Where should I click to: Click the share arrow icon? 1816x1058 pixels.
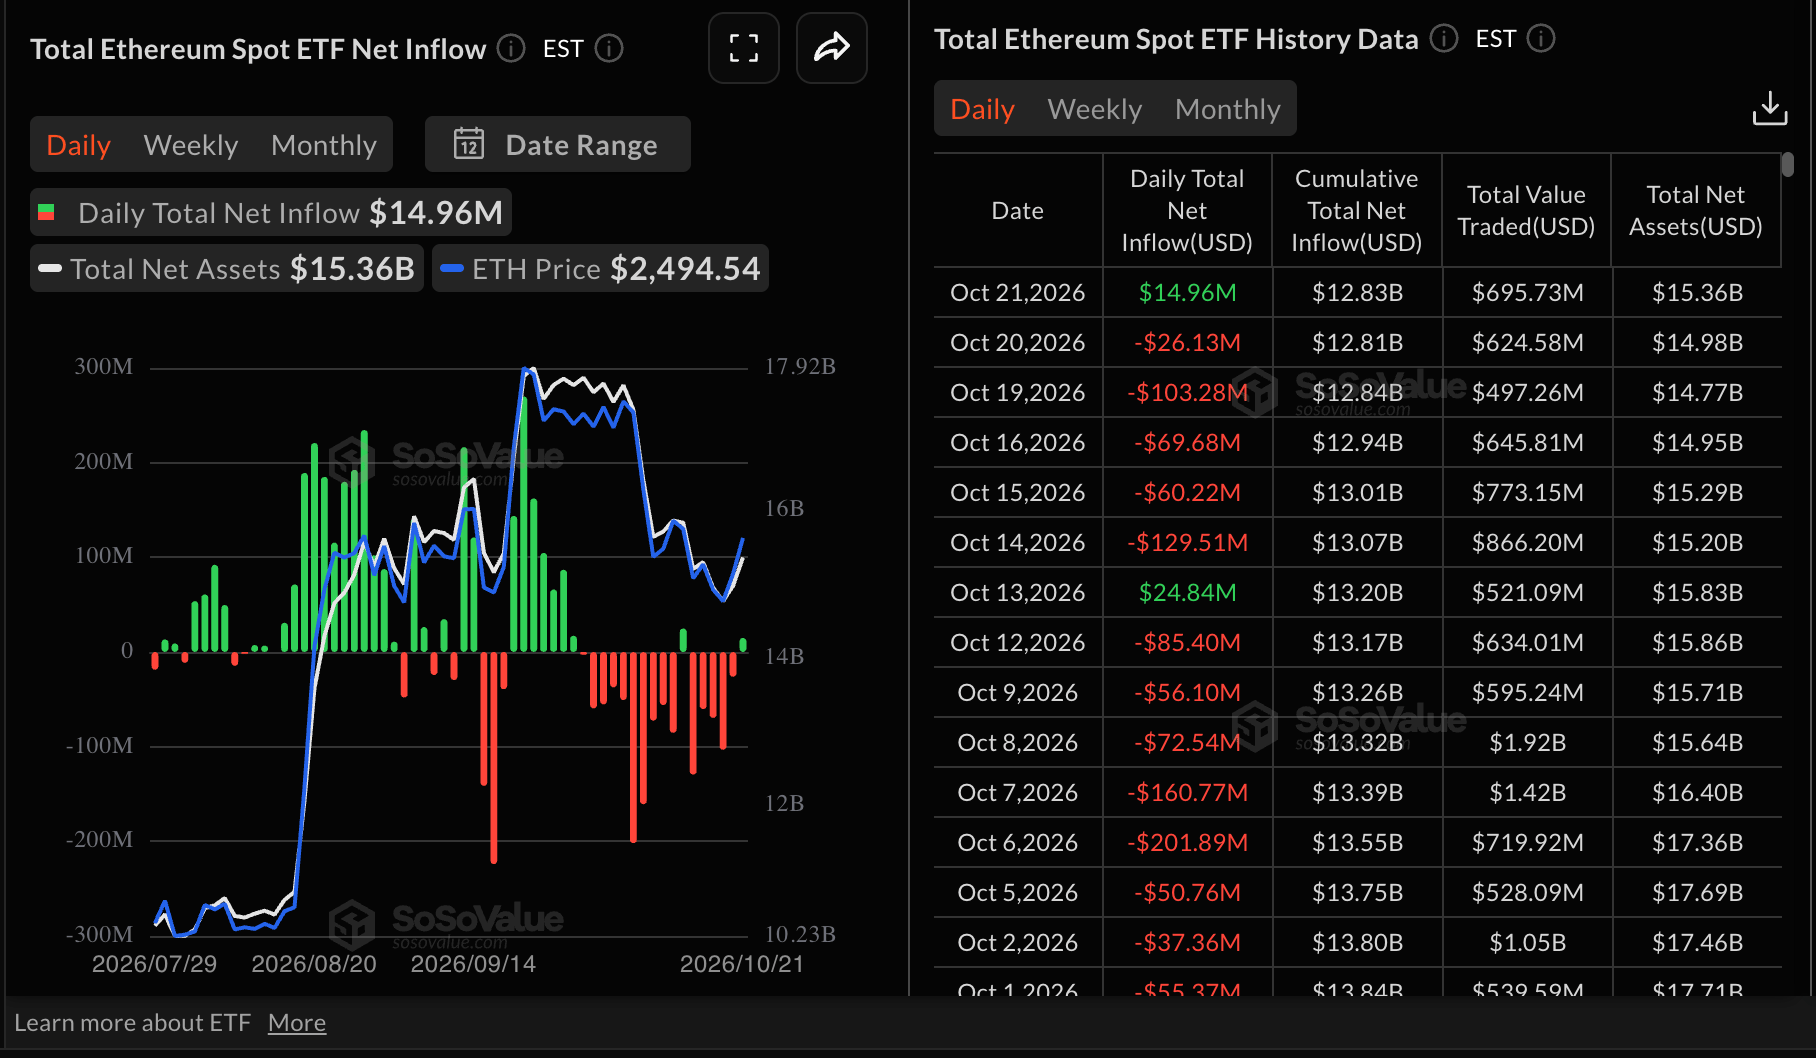click(x=831, y=48)
